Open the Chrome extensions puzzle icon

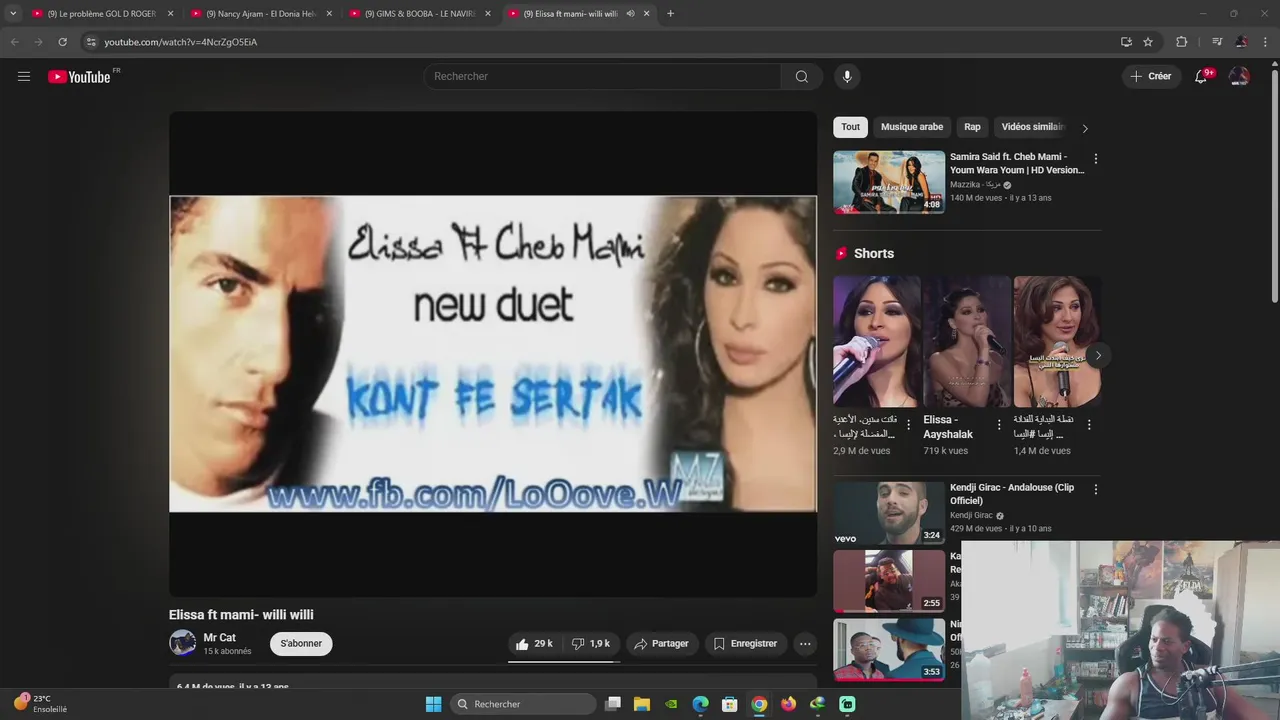pyautogui.click(x=1181, y=42)
